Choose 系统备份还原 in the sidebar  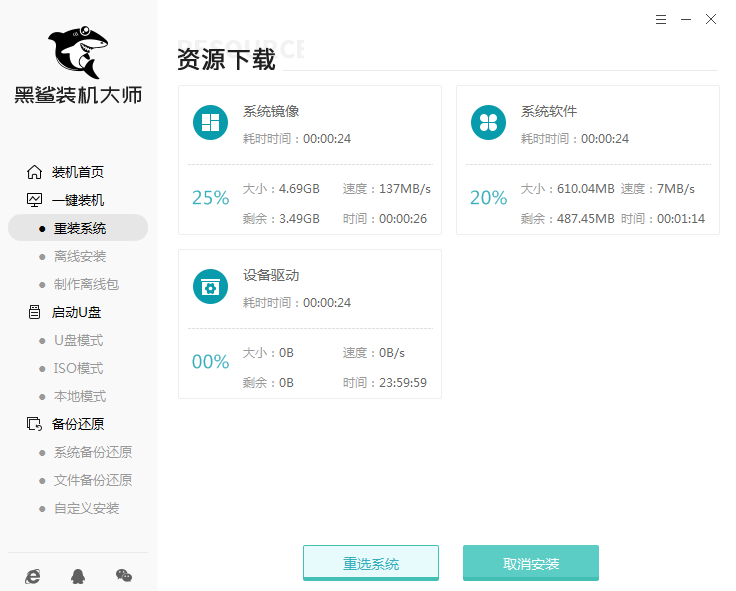[92, 452]
